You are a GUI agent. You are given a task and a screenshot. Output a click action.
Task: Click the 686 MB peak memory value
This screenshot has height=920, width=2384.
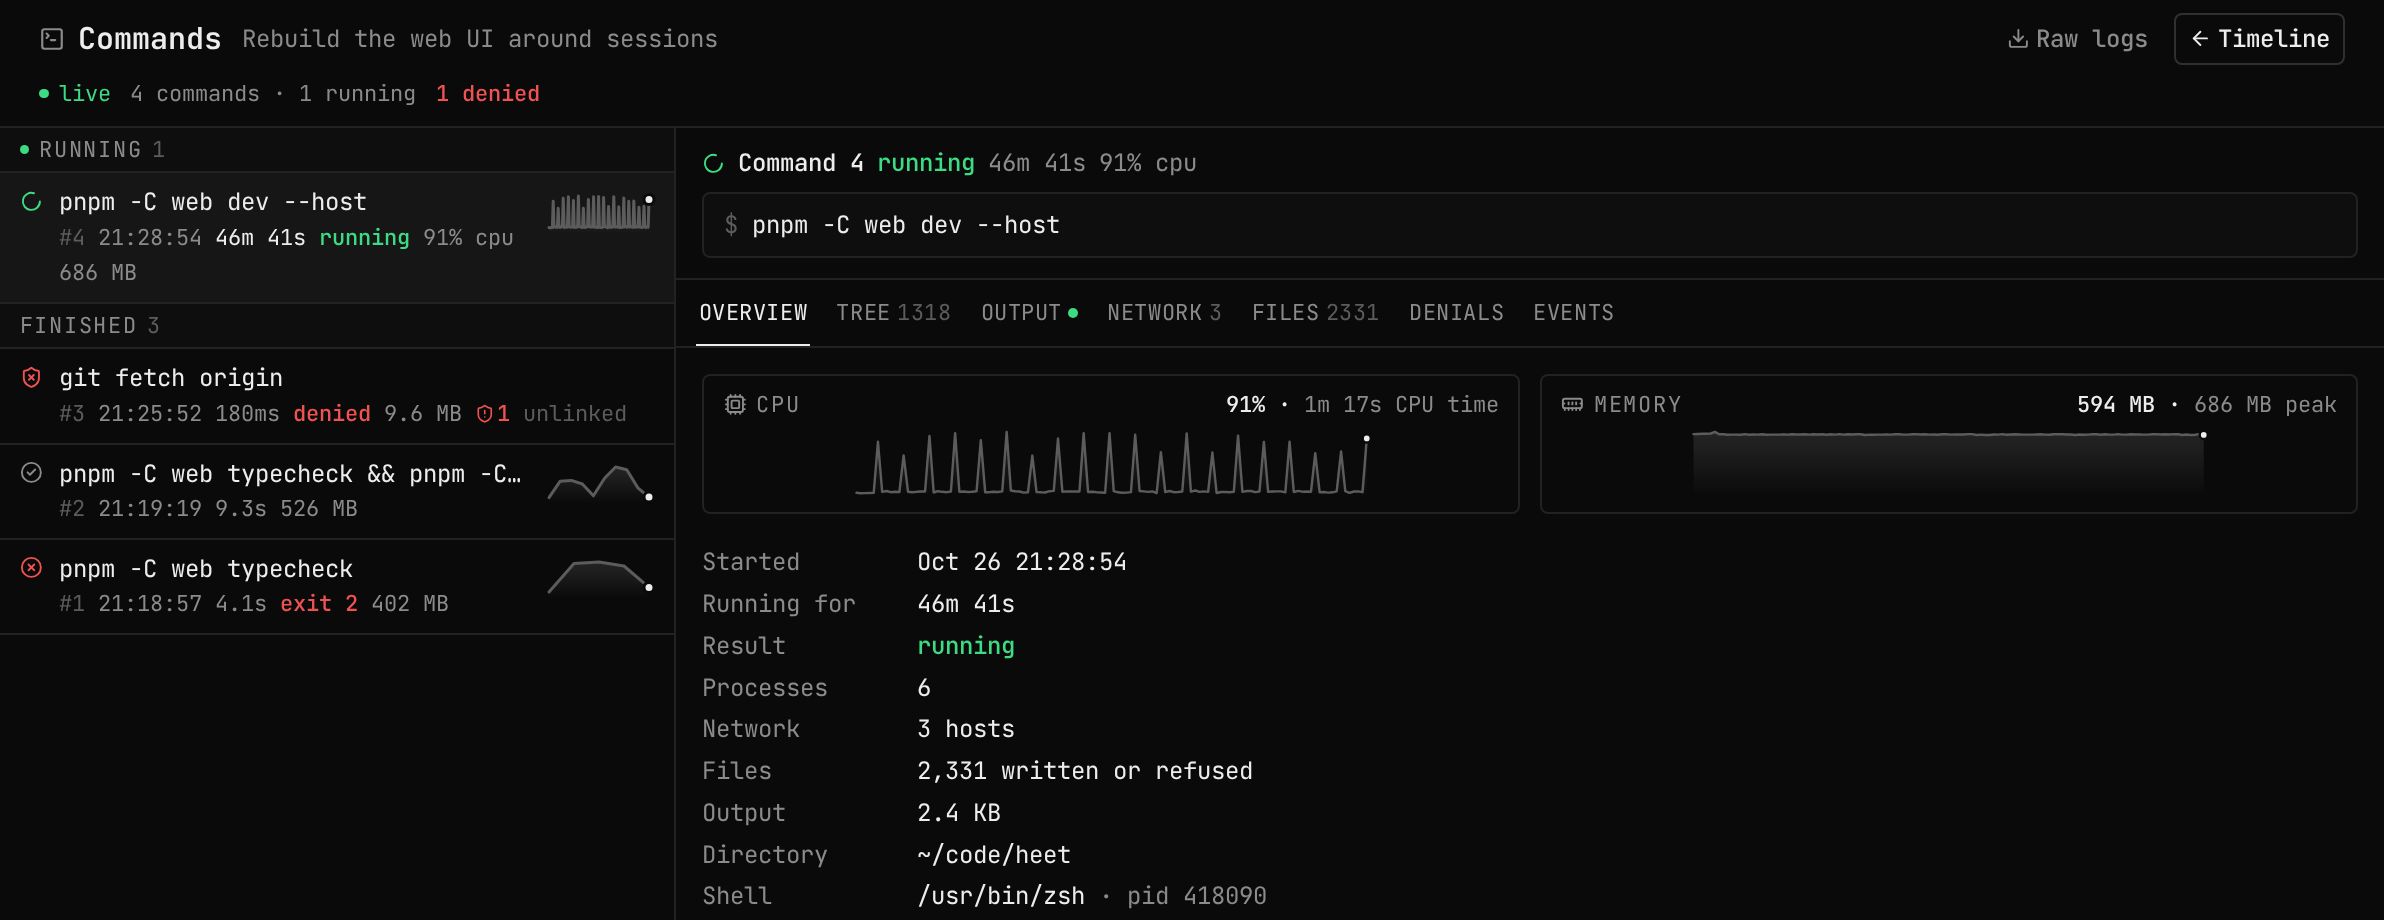click(2265, 405)
